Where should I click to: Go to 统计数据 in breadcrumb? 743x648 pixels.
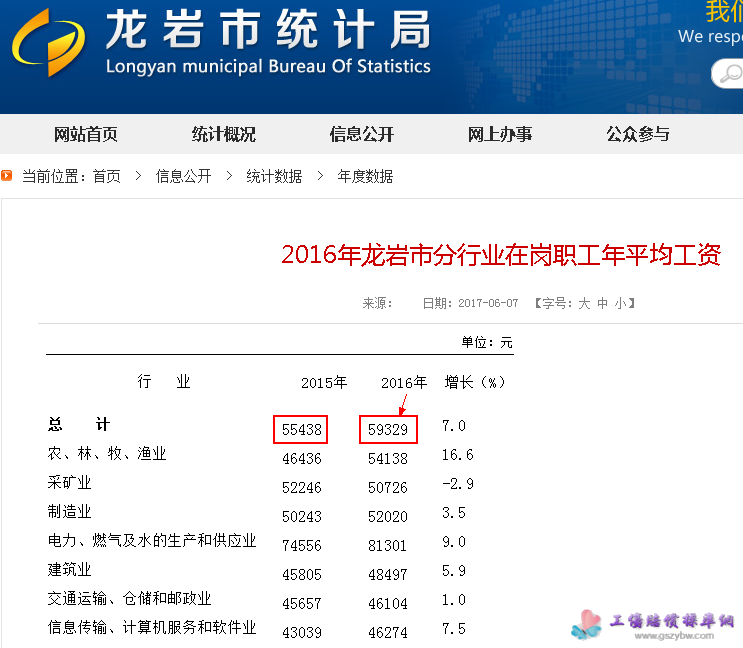coord(274,176)
